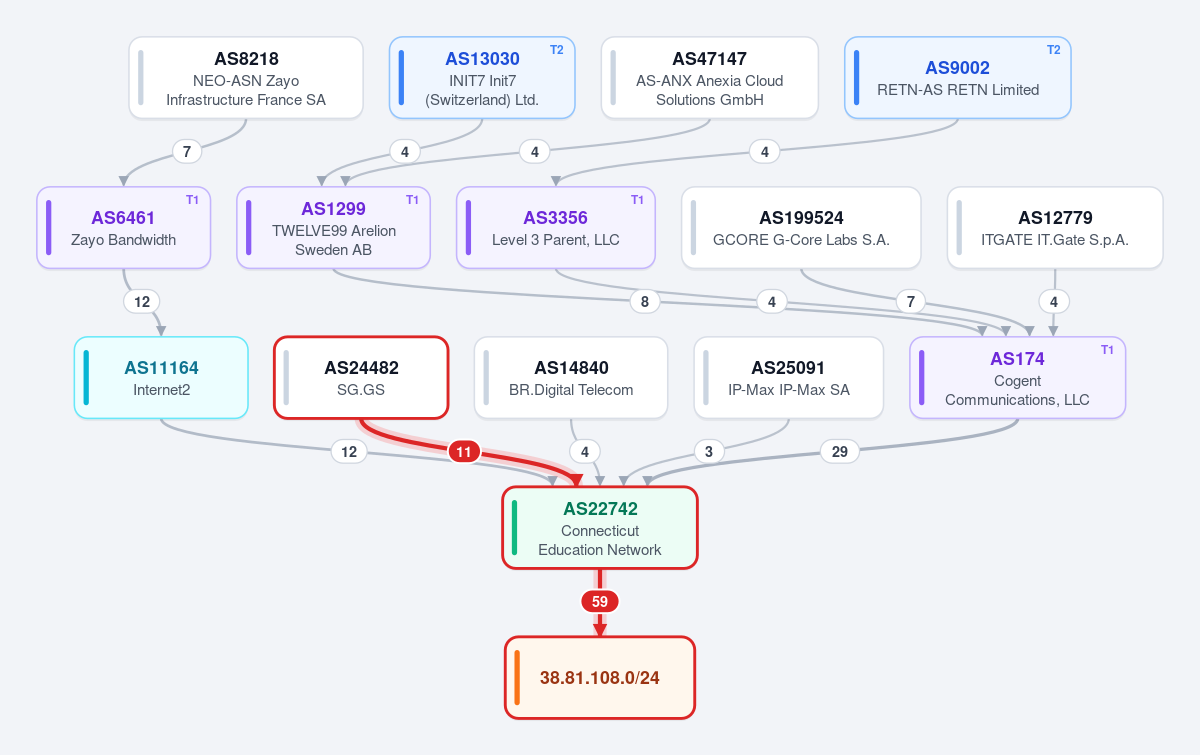
Task: Select the AS8218 NEO-ASN Zayo node
Action: (x=246, y=78)
